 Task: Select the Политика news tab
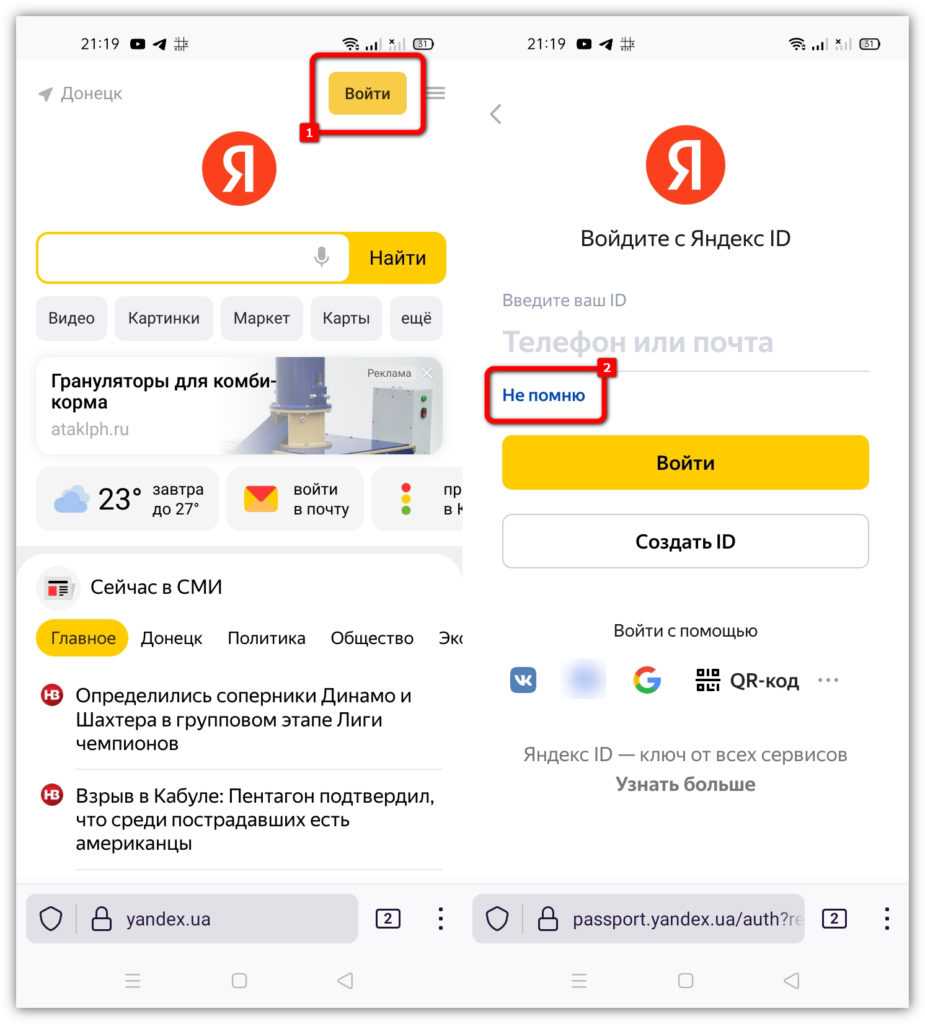click(x=266, y=638)
